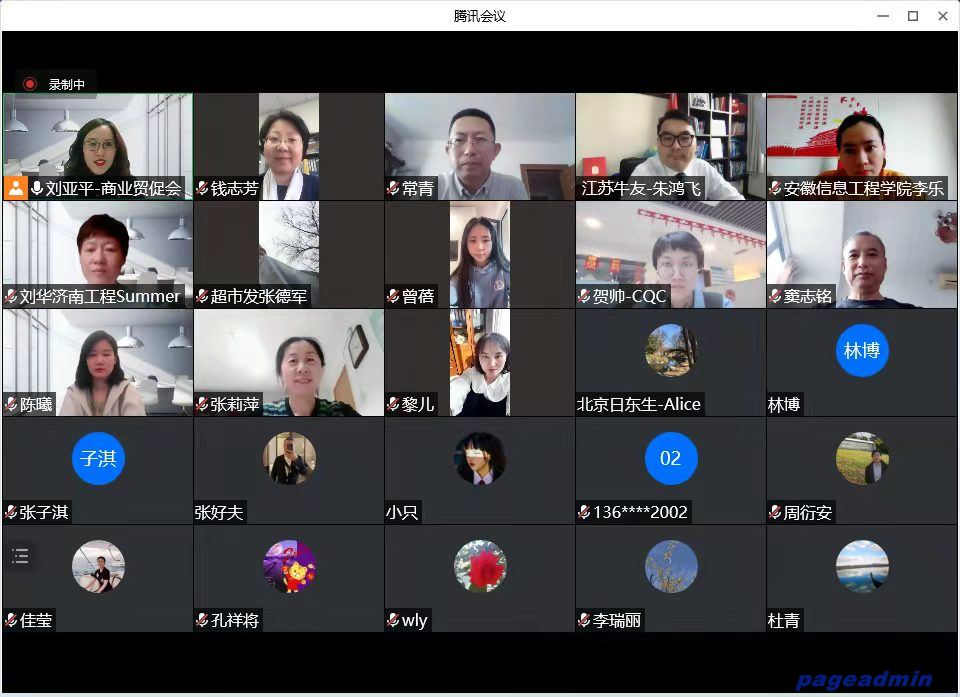Click 李瑞丽 profile avatar
Image resolution: width=960 pixels, height=697 pixels.
(x=671, y=566)
